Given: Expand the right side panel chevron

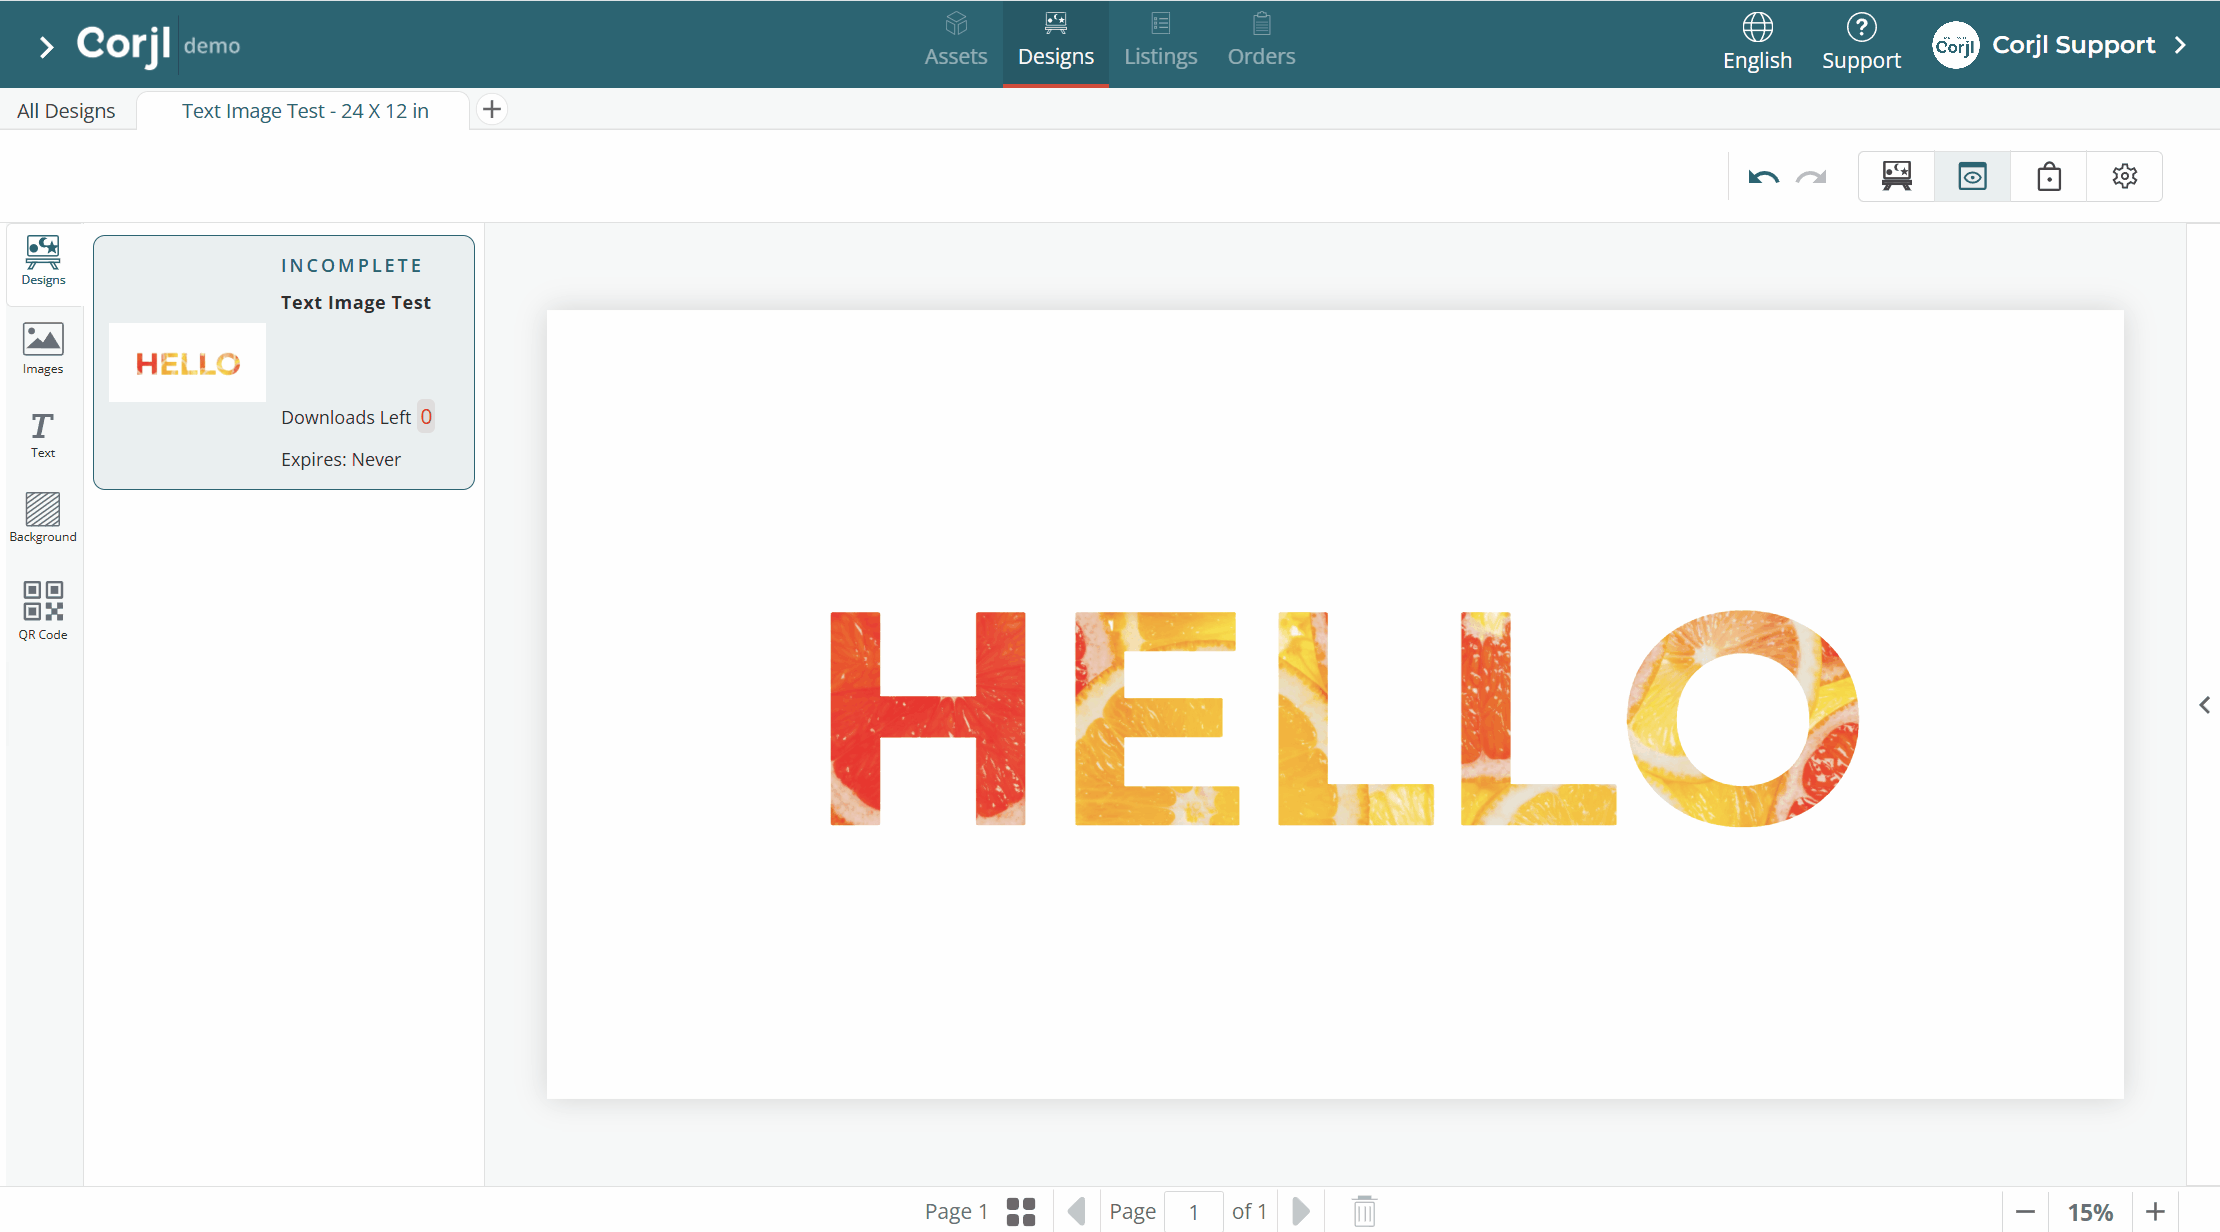Looking at the screenshot, I should [x=2204, y=705].
